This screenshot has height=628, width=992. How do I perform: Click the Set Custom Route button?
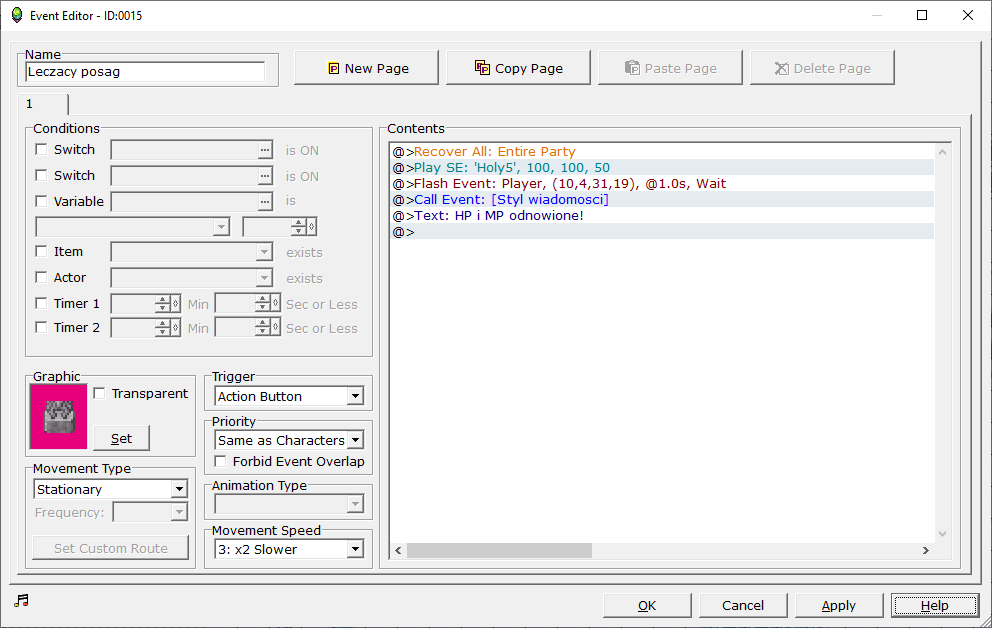111,548
